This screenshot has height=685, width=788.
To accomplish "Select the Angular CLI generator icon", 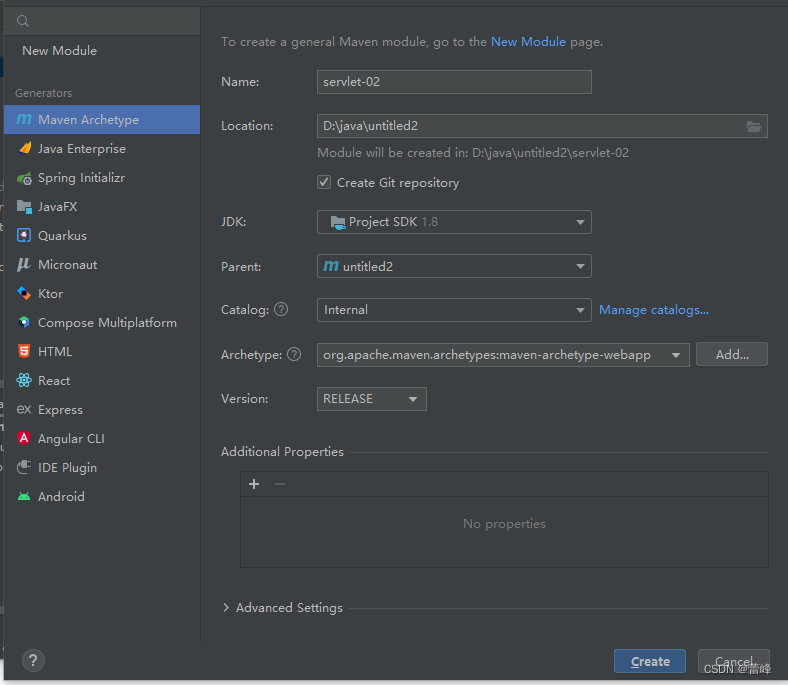I will [24, 438].
